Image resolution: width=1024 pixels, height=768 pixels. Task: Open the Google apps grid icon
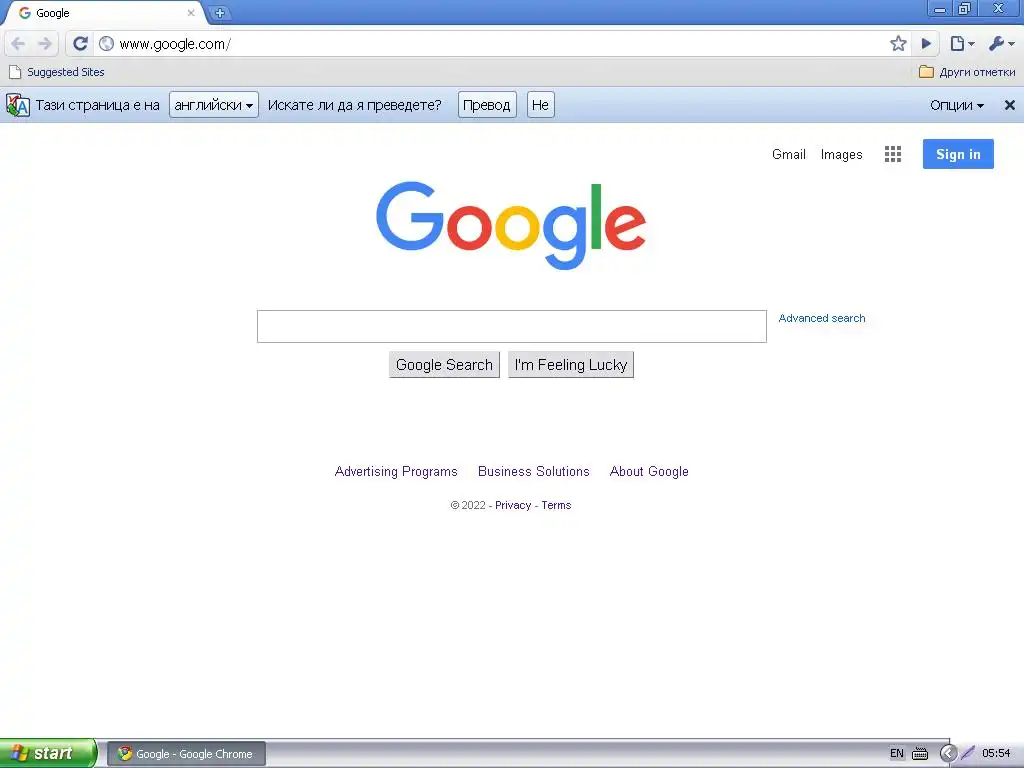click(x=893, y=154)
